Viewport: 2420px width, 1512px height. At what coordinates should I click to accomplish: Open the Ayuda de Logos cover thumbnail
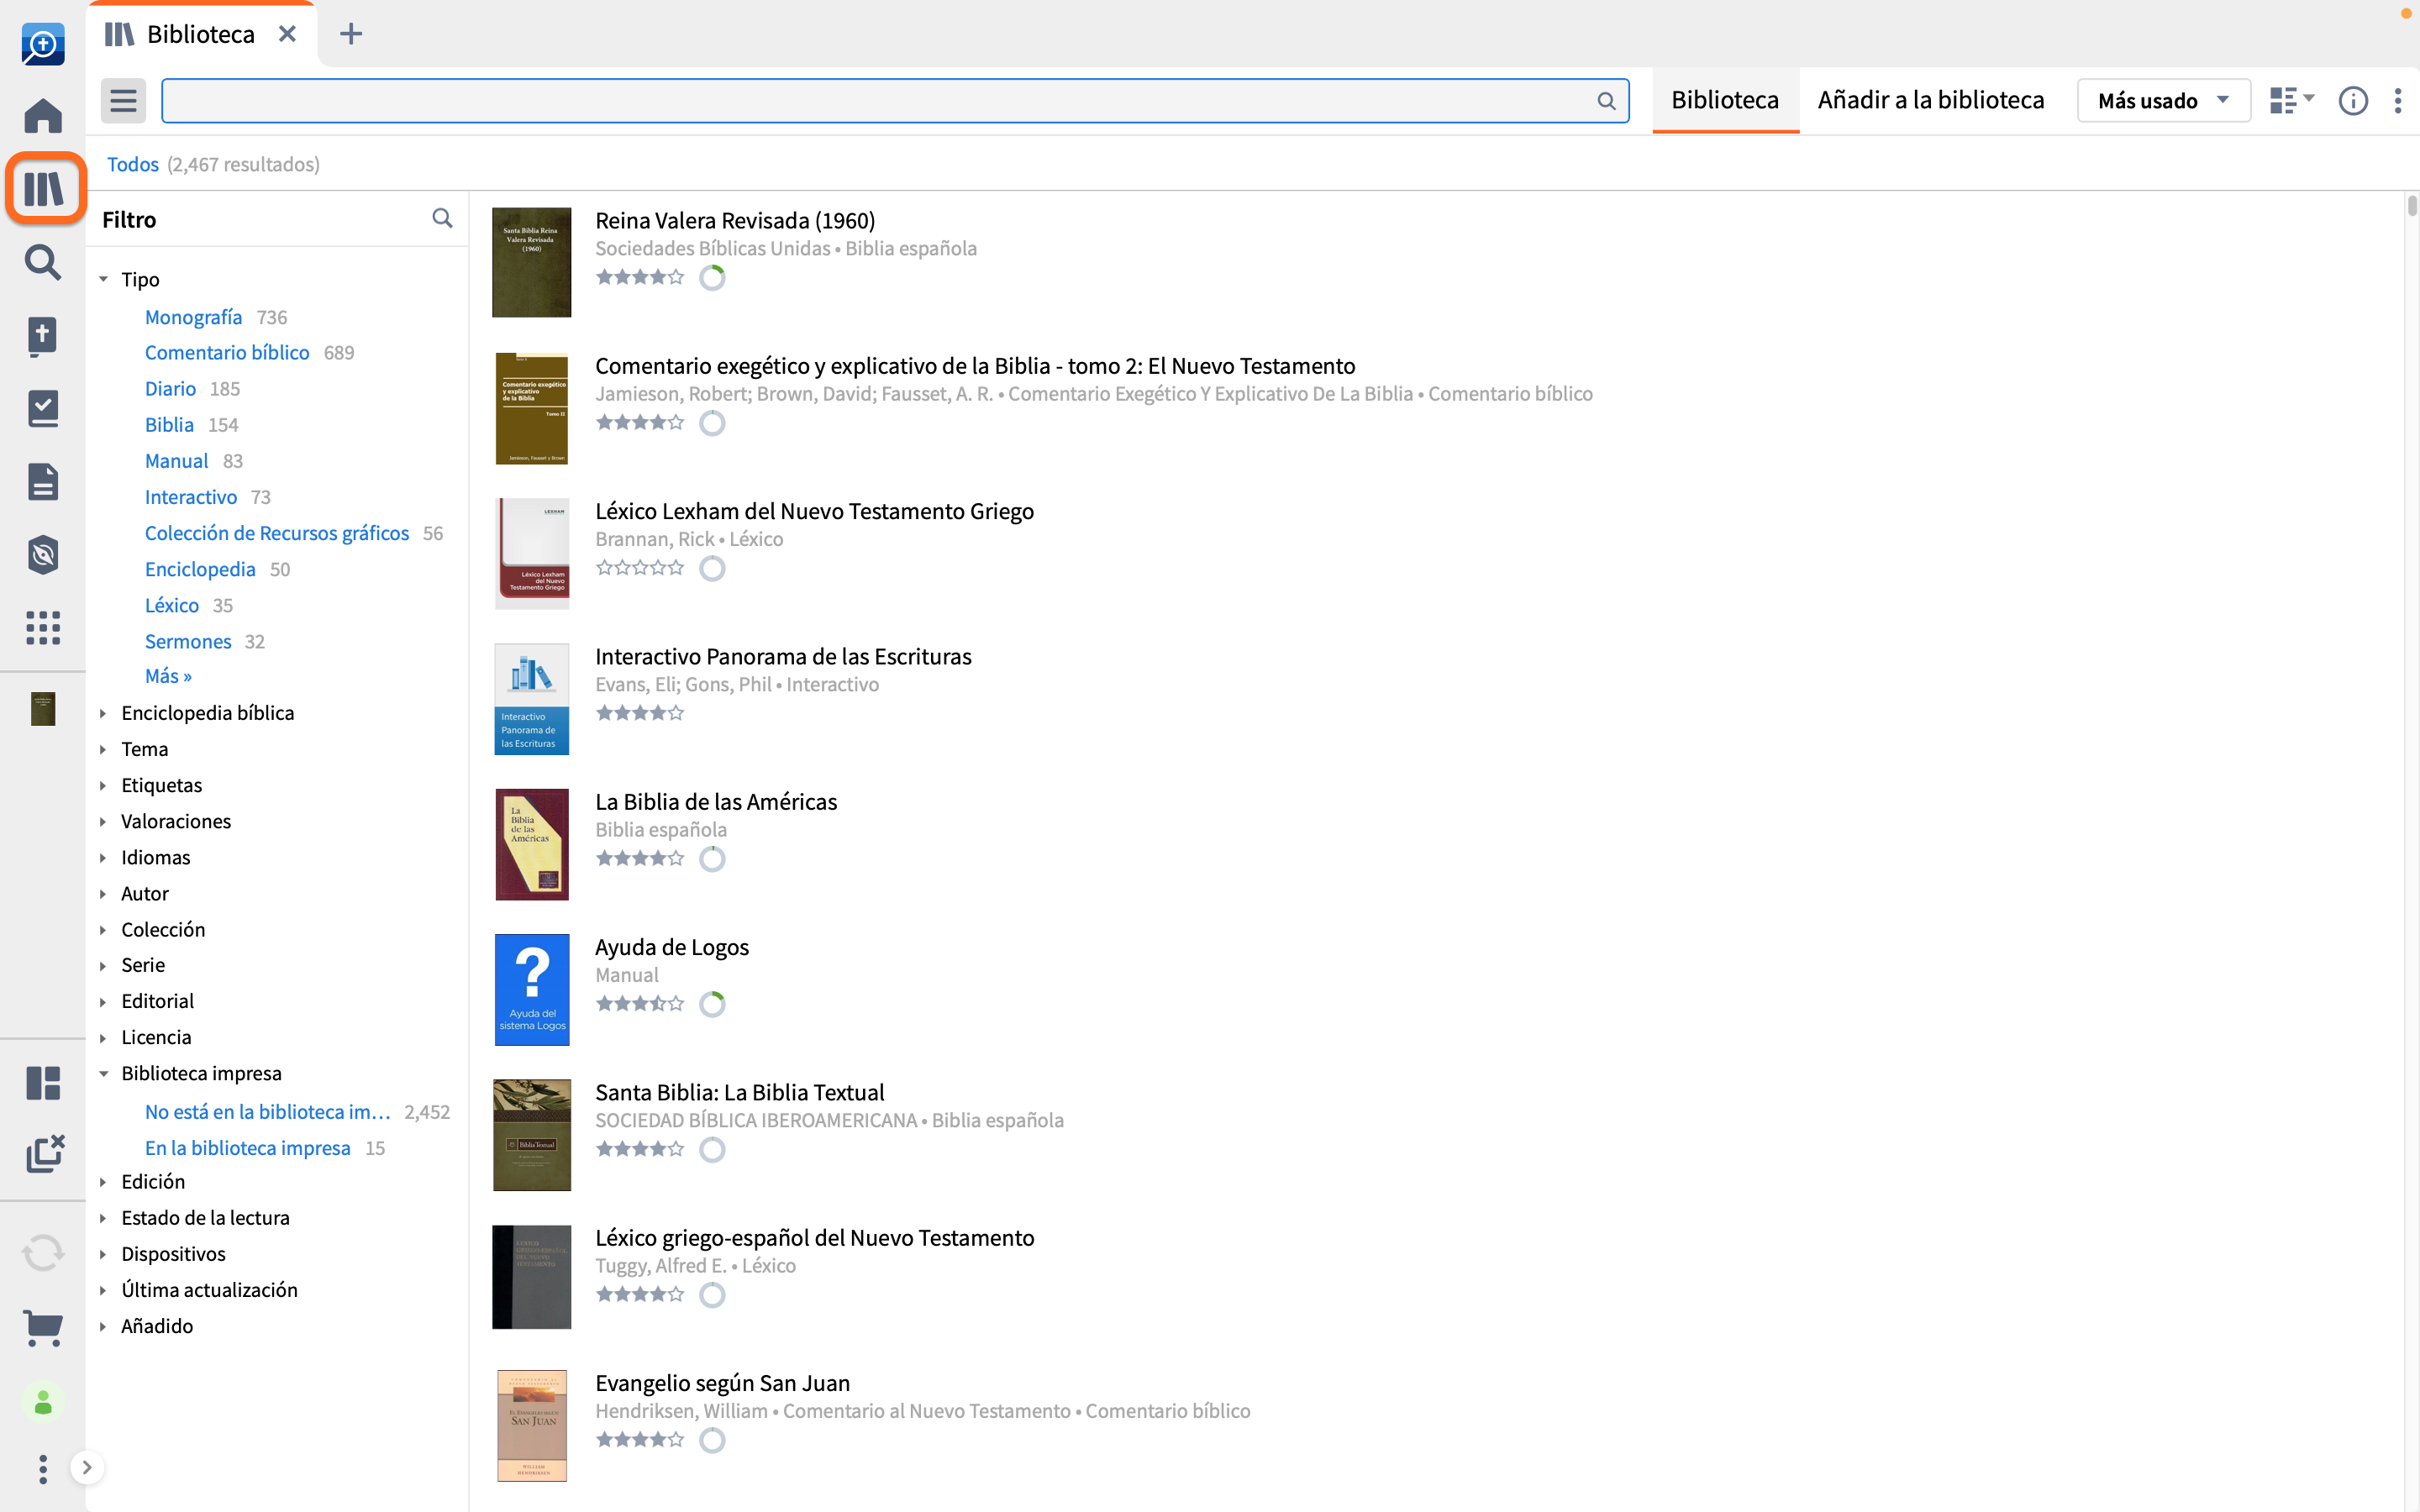[x=532, y=990]
